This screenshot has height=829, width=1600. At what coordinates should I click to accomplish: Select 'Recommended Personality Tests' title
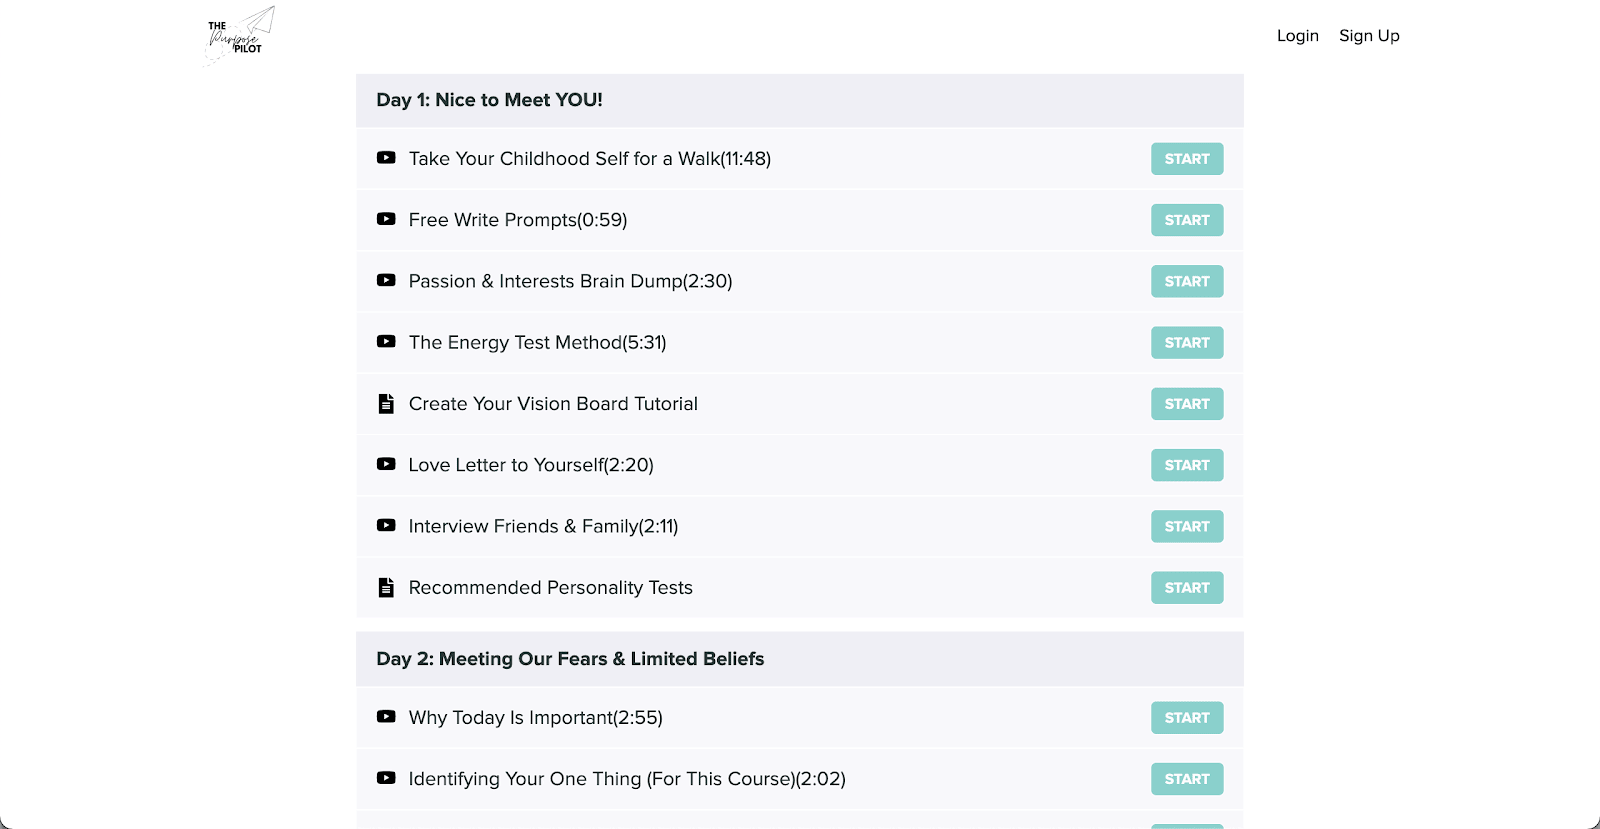coord(550,588)
